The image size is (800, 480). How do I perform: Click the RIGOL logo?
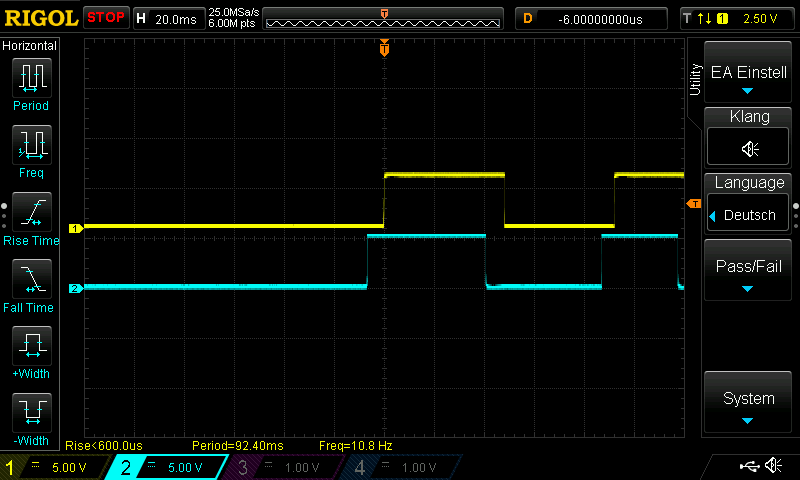(41, 18)
